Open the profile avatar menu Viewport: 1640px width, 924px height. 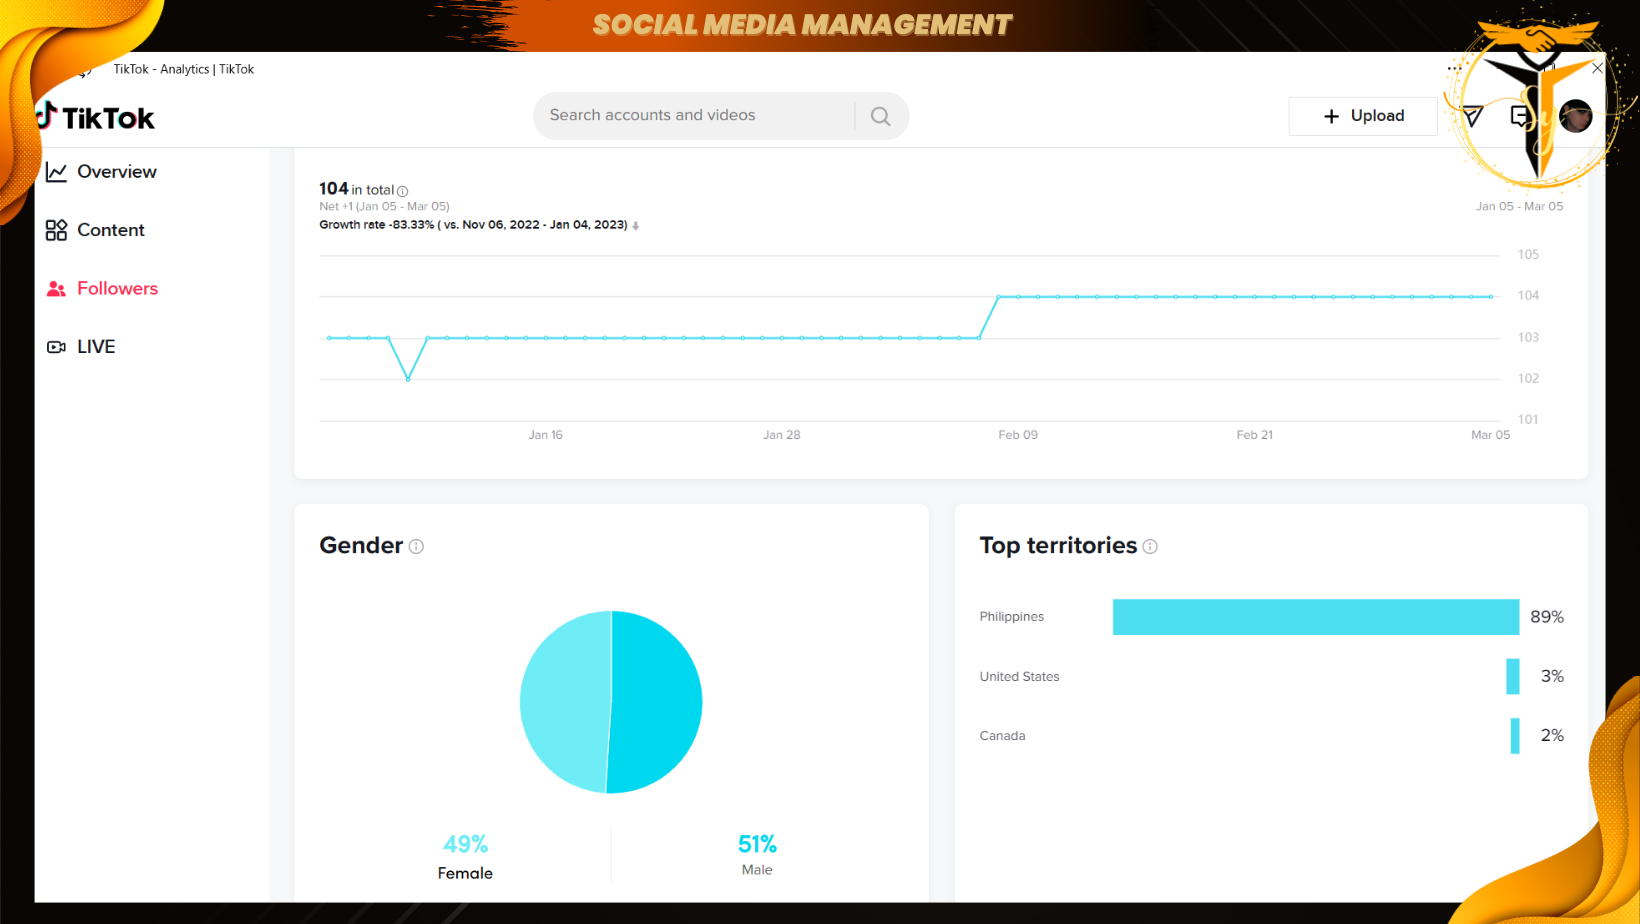click(1575, 116)
